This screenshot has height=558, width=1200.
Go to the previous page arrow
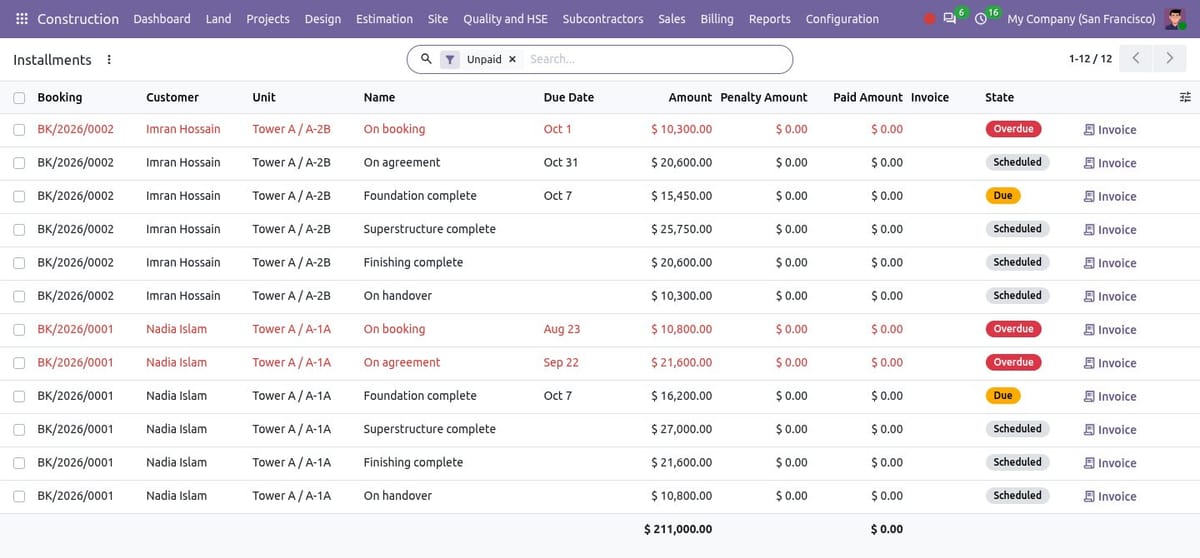click(1135, 59)
